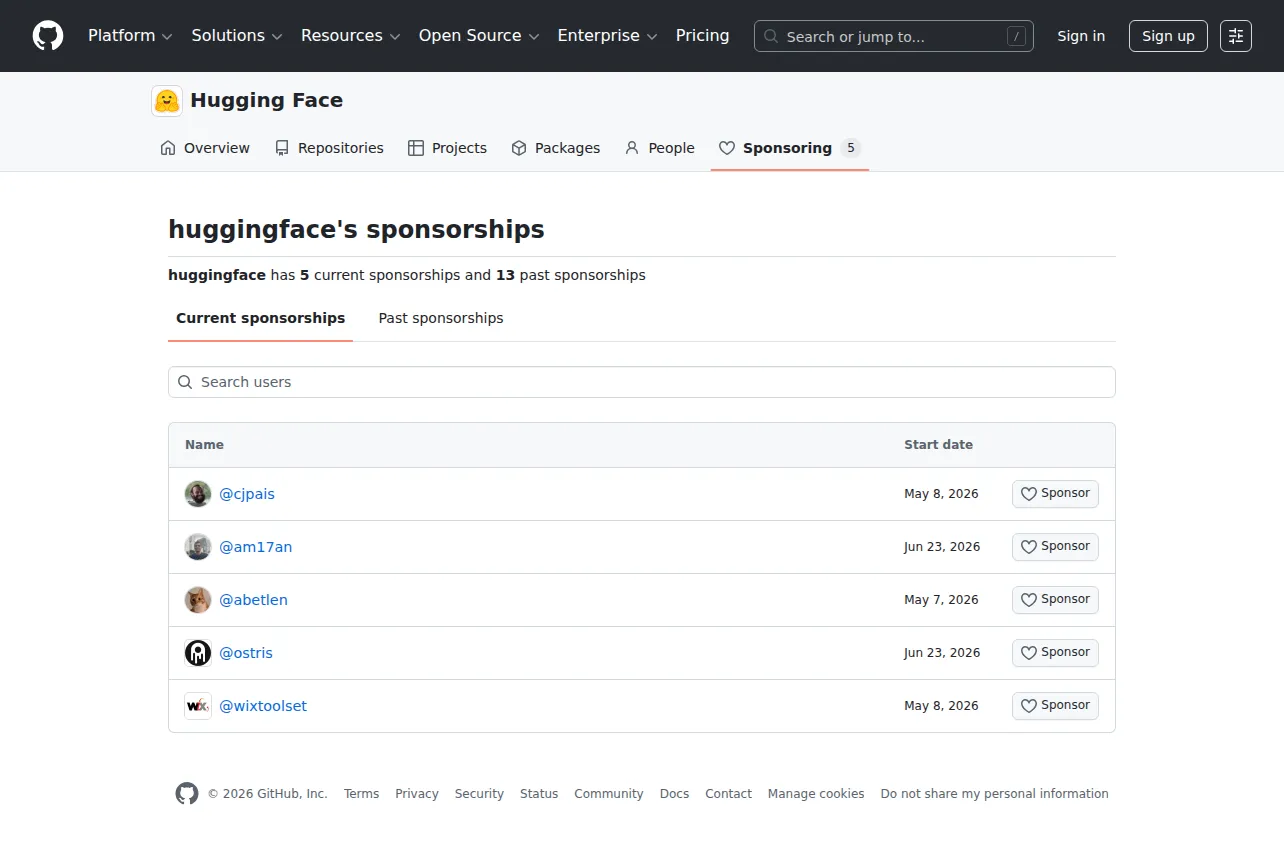The width and height of the screenshot is (1284, 847).
Task: Sponsor the user ostris
Action: tap(1055, 653)
